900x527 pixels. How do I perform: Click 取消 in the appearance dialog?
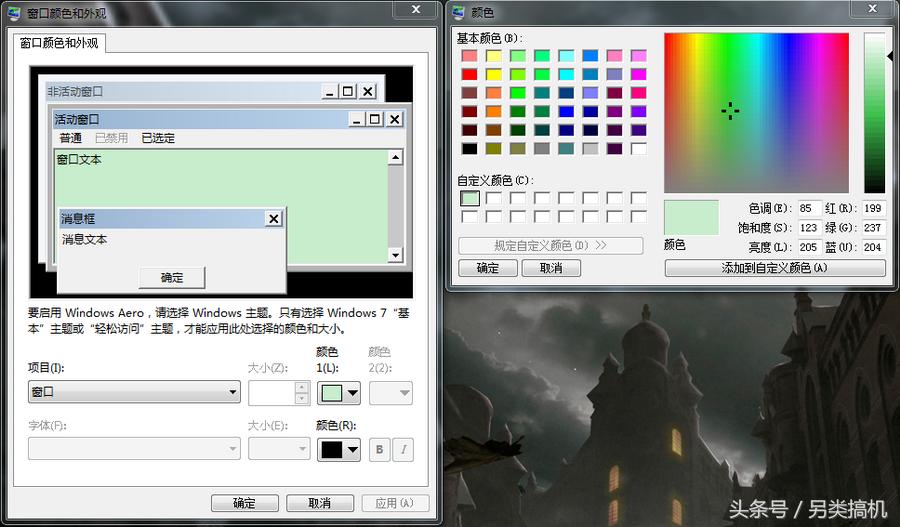coord(320,503)
